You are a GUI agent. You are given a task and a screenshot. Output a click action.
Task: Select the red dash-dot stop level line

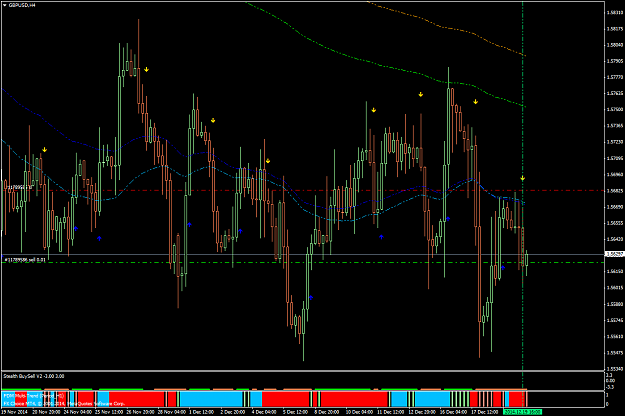[x=303, y=190]
